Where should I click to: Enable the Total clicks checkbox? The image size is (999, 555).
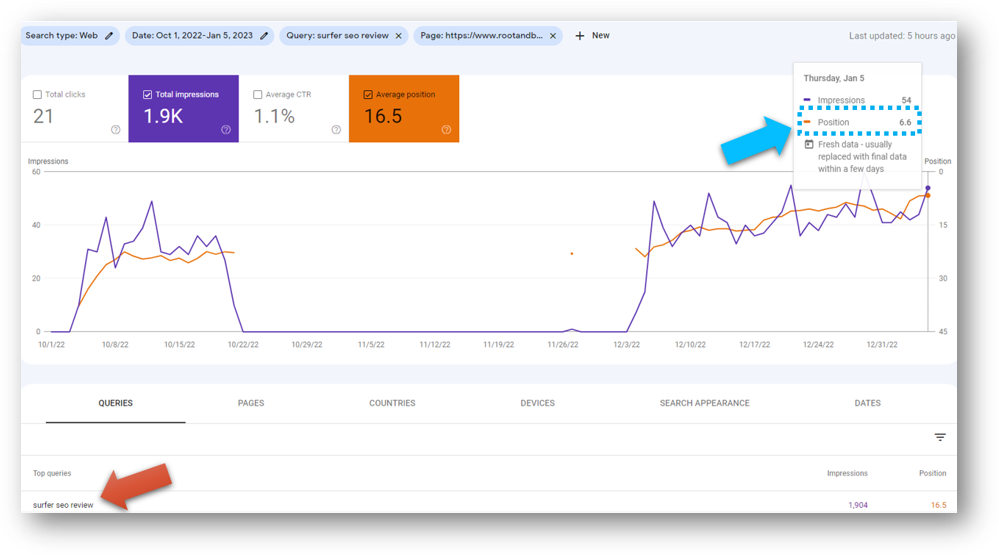[37, 94]
